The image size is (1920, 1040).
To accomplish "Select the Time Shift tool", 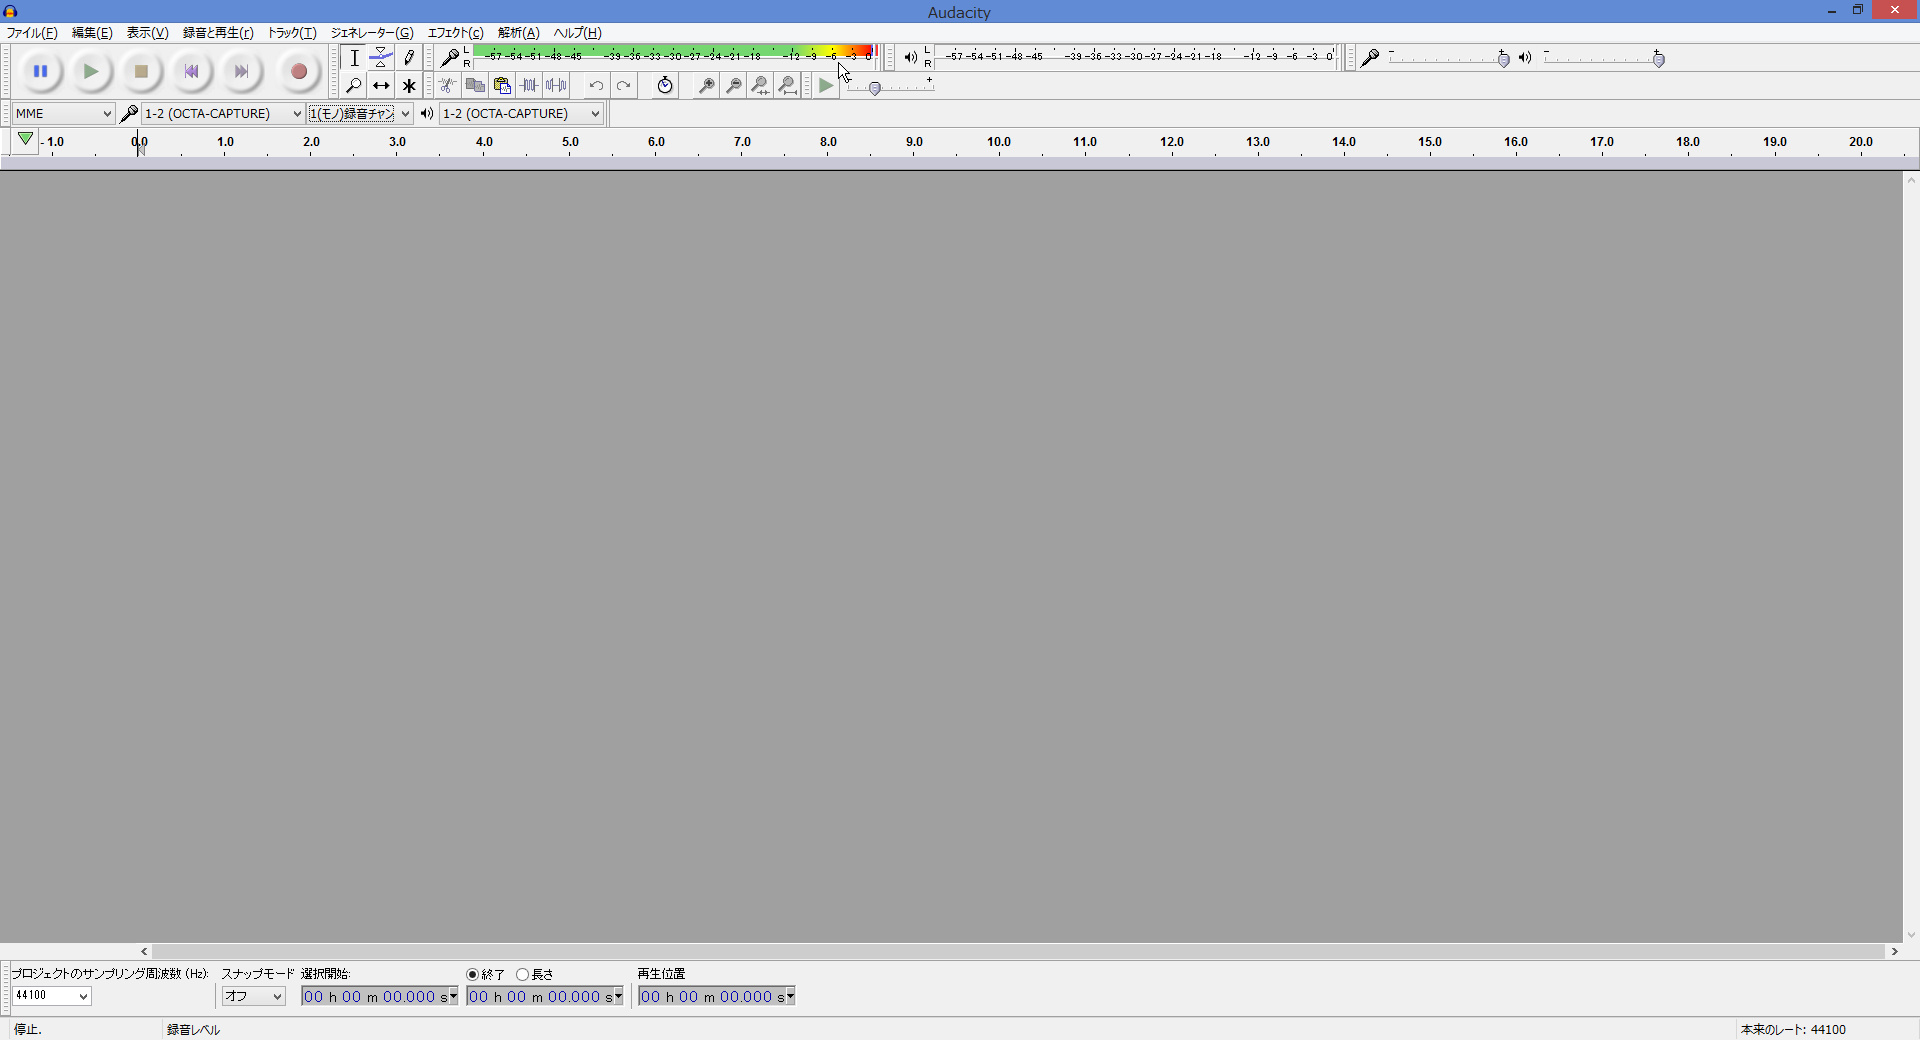I will click(381, 85).
